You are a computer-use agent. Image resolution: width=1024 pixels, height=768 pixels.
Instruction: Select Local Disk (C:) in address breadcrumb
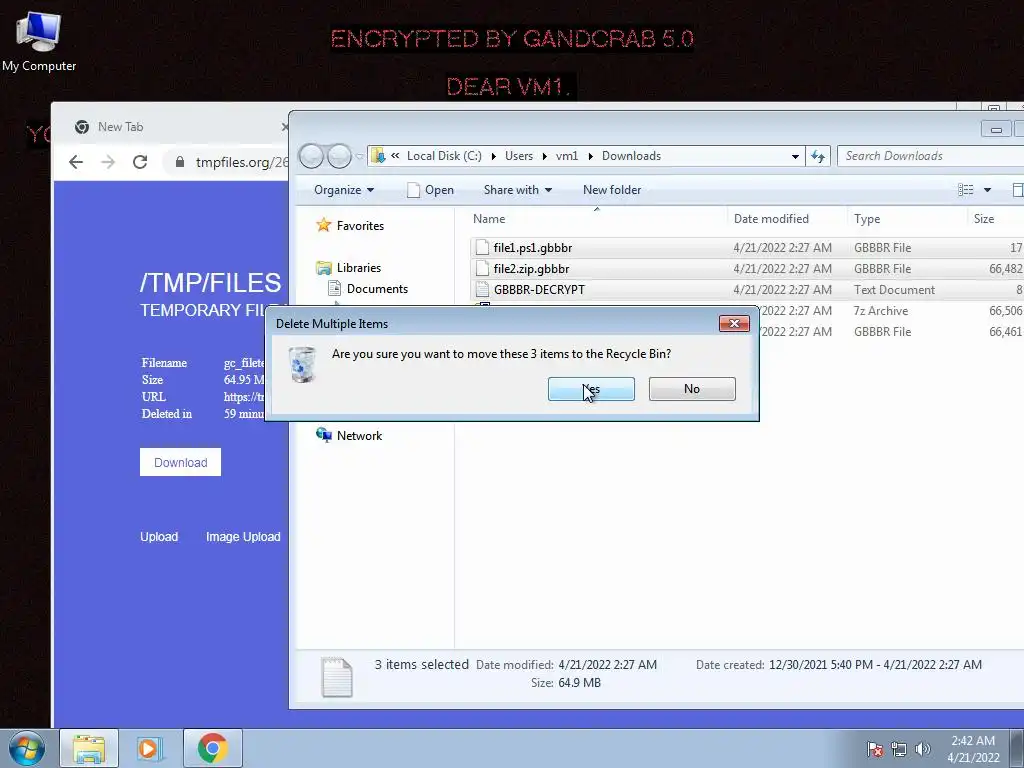(x=444, y=155)
